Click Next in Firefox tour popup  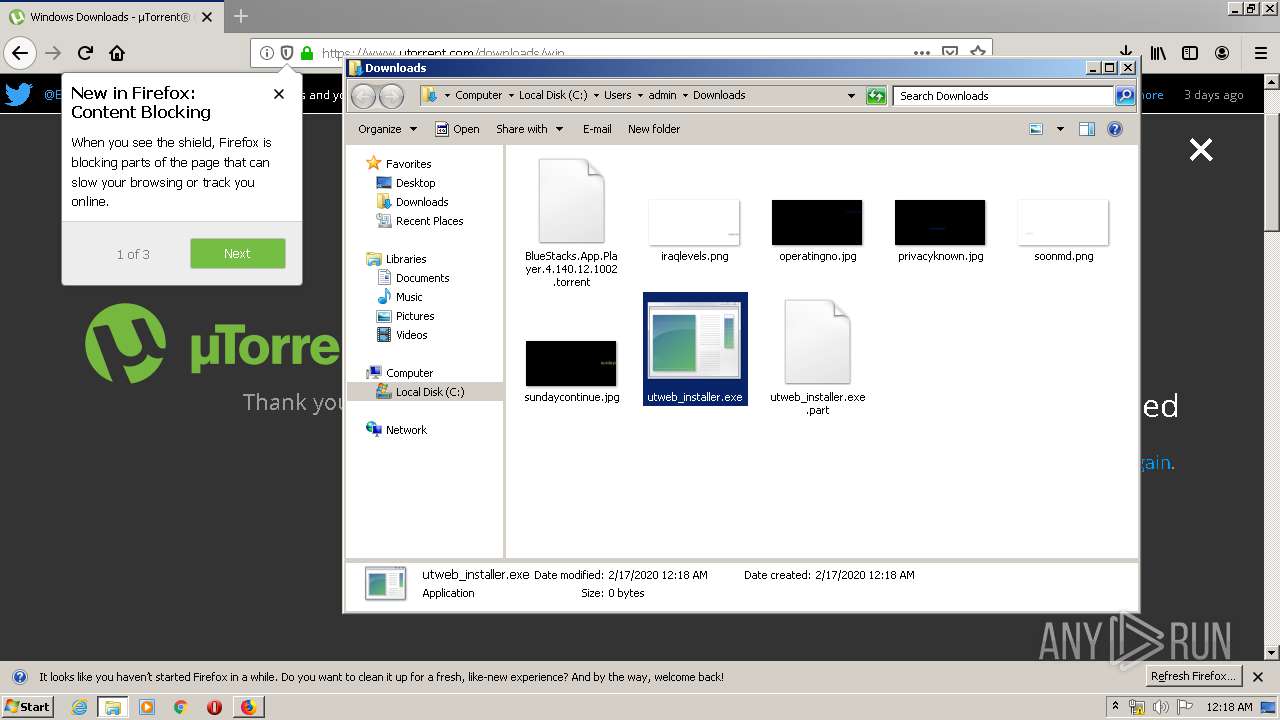(x=237, y=253)
